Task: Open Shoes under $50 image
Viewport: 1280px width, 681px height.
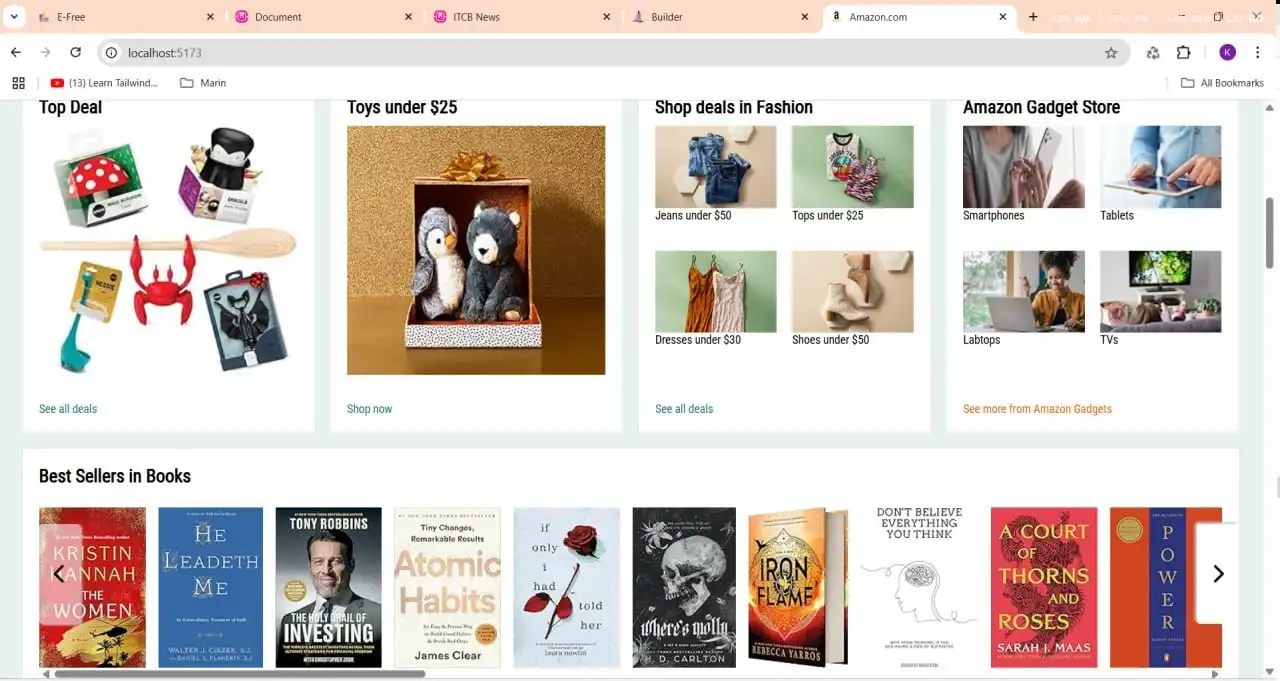Action: [x=852, y=291]
